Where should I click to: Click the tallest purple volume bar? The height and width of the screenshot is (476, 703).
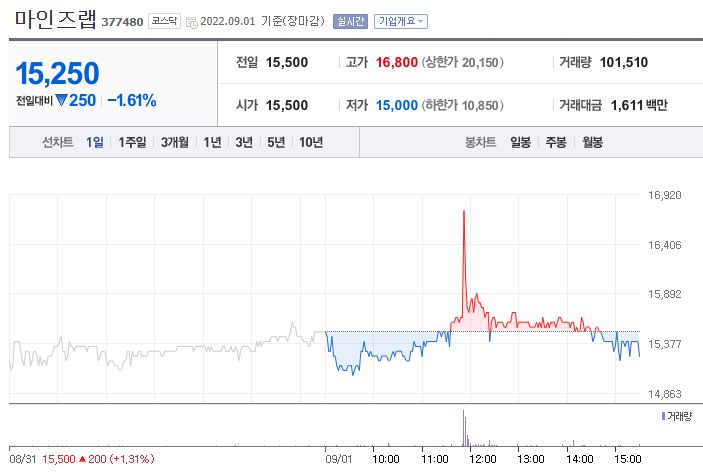pos(463,428)
